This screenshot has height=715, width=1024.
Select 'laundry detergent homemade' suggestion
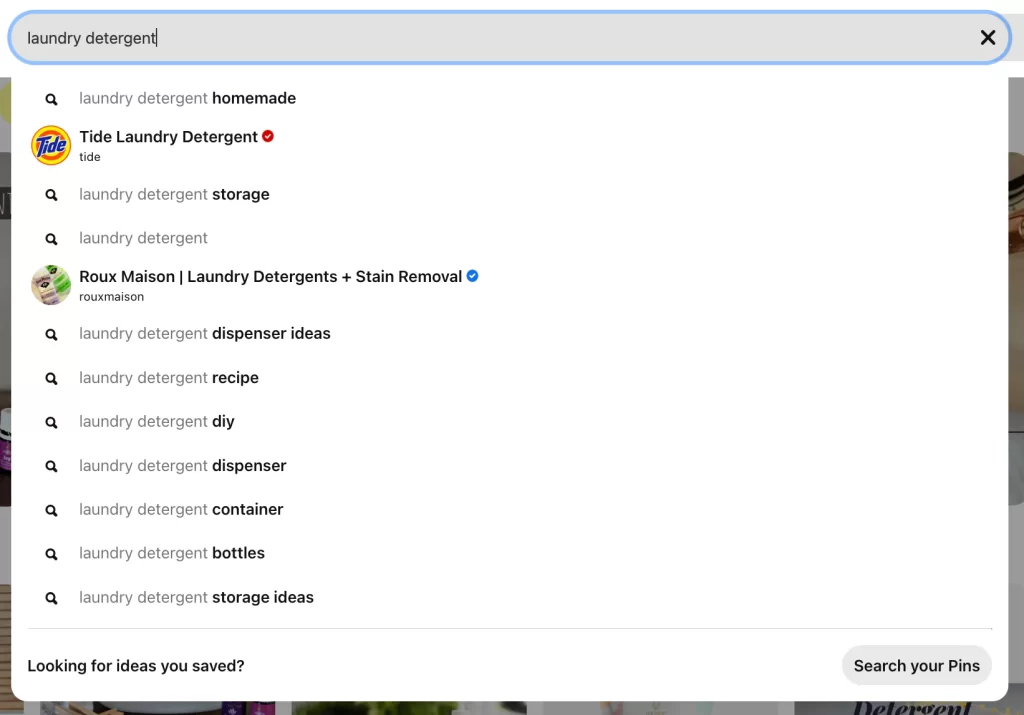click(187, 98)
